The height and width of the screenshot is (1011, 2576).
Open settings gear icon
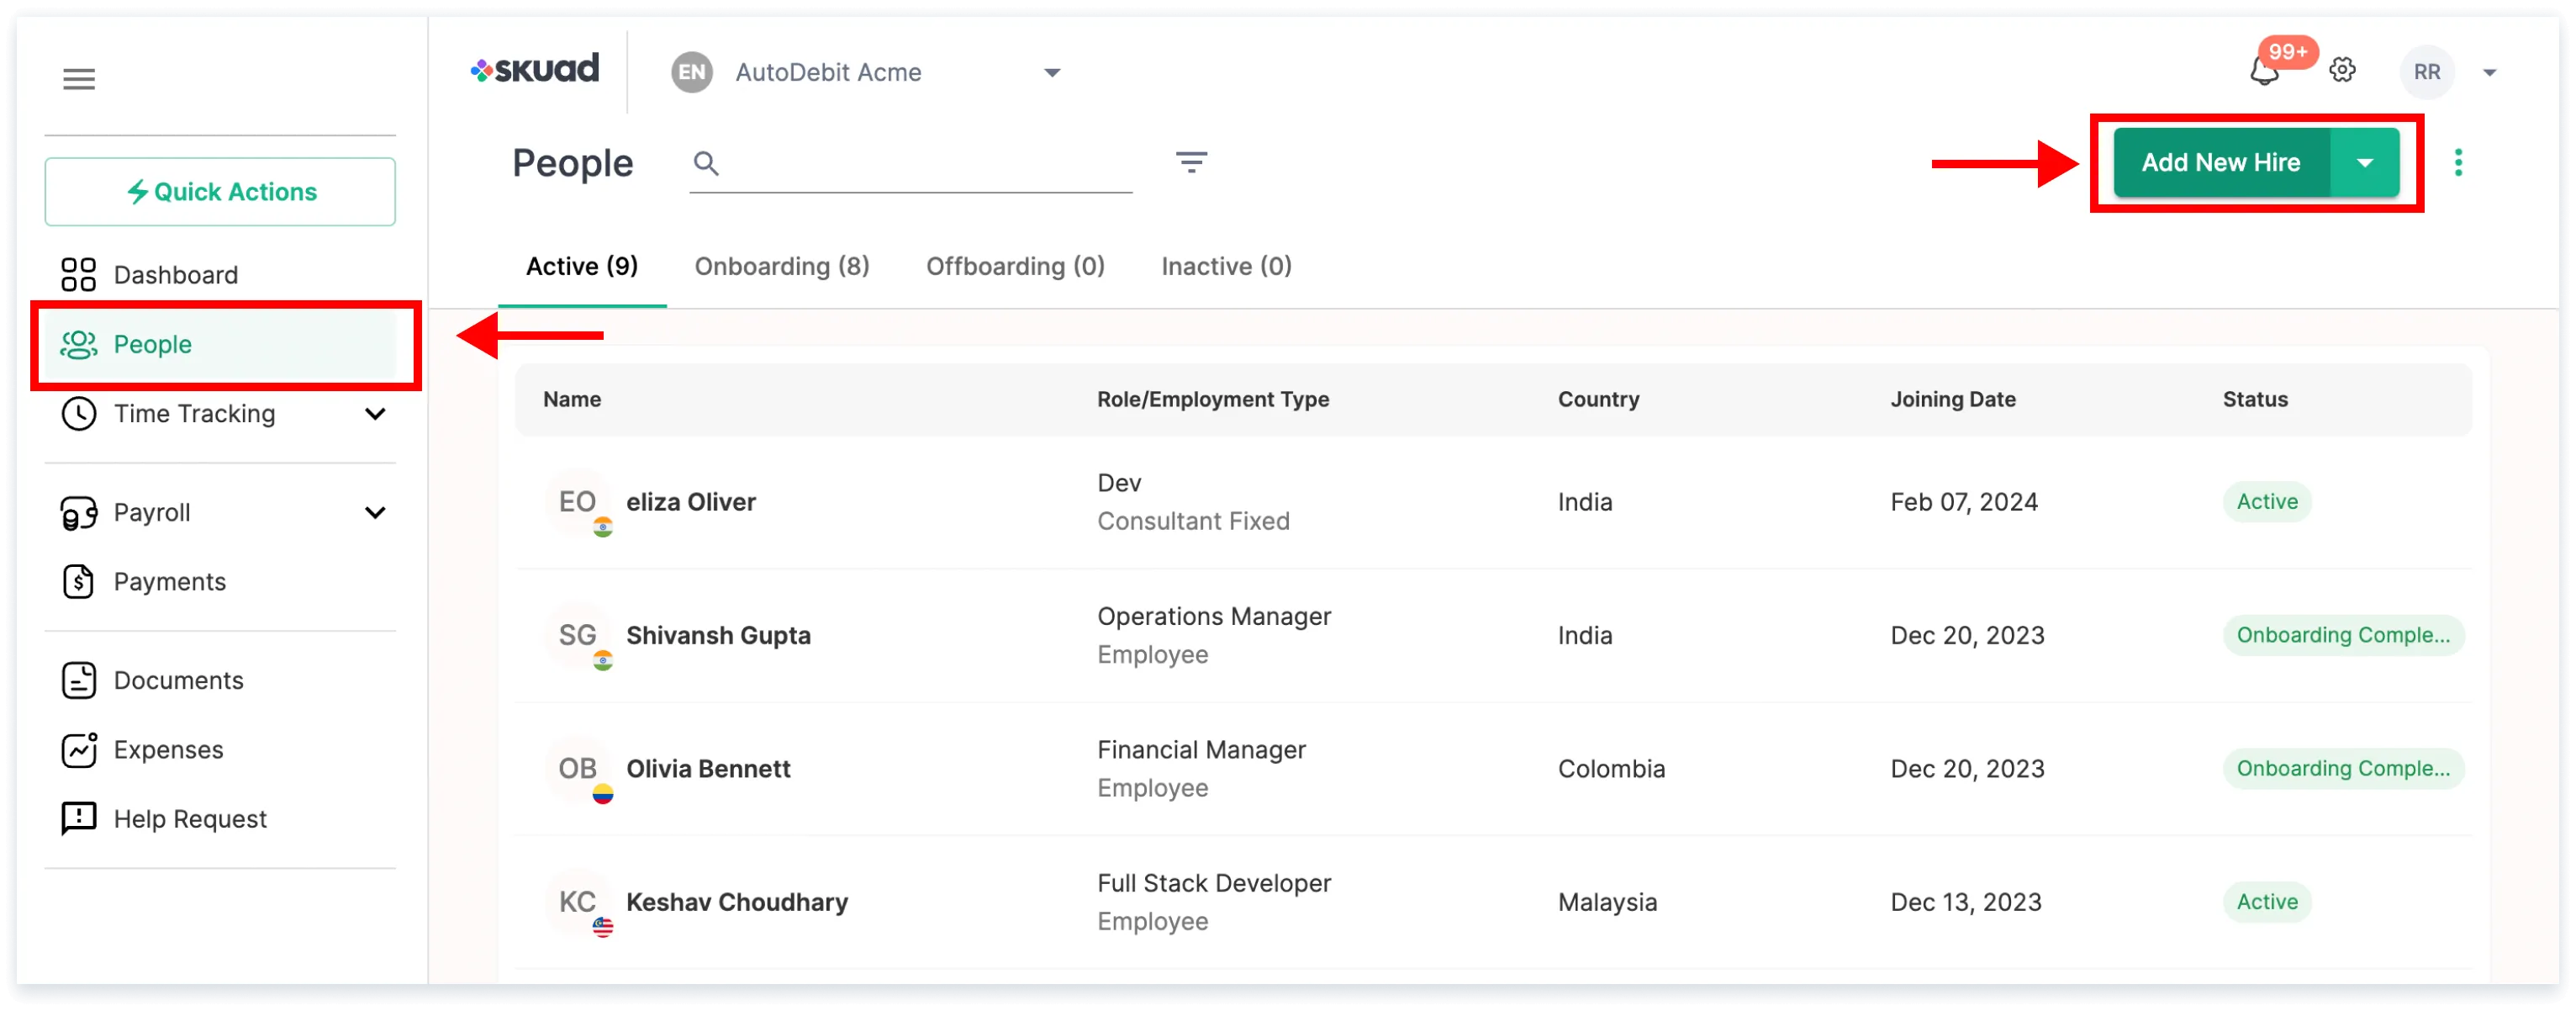coord(2342,71)
